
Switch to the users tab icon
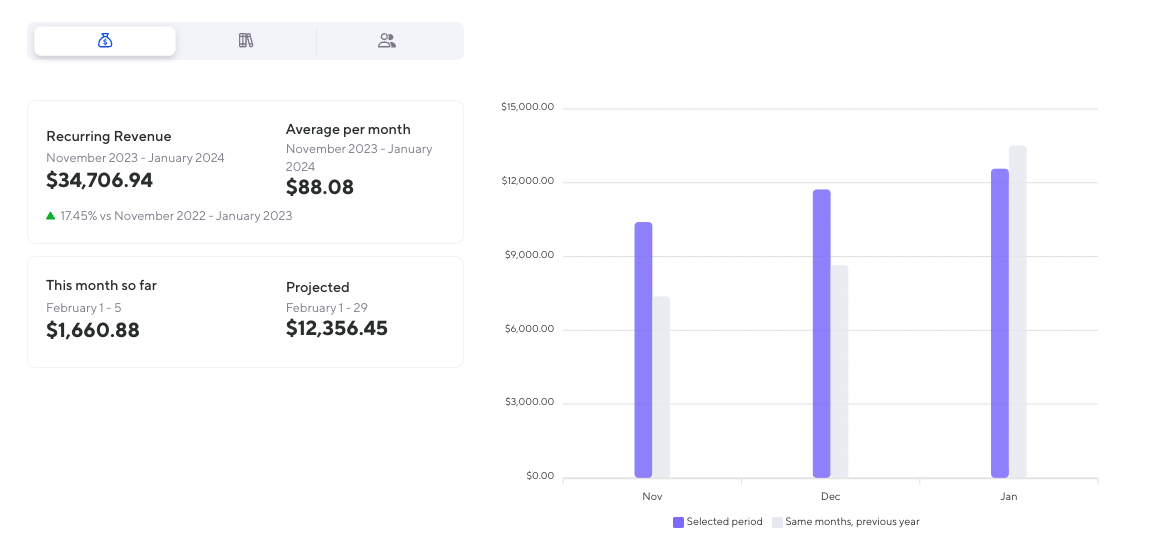[387, 41]
